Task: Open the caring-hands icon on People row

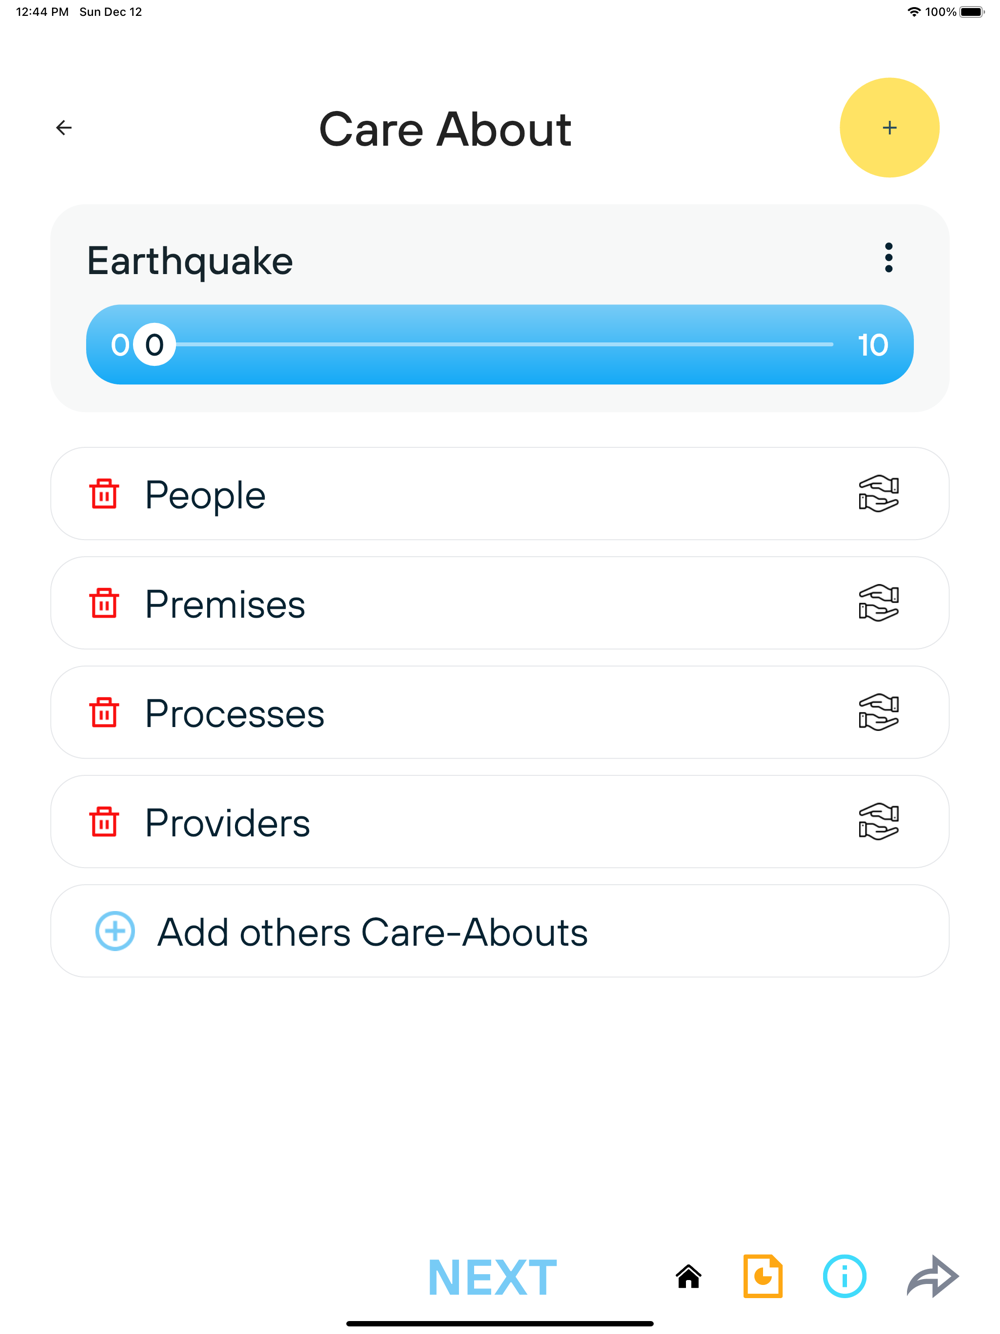Action: pos(878,494)
